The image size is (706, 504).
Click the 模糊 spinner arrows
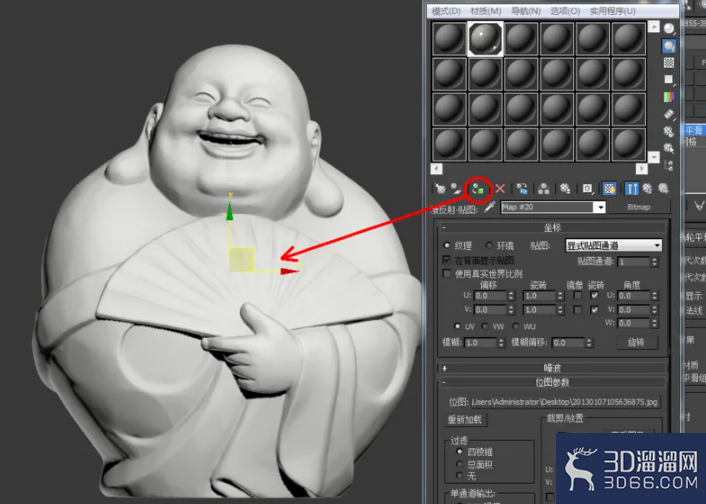(x=501, y=343)
